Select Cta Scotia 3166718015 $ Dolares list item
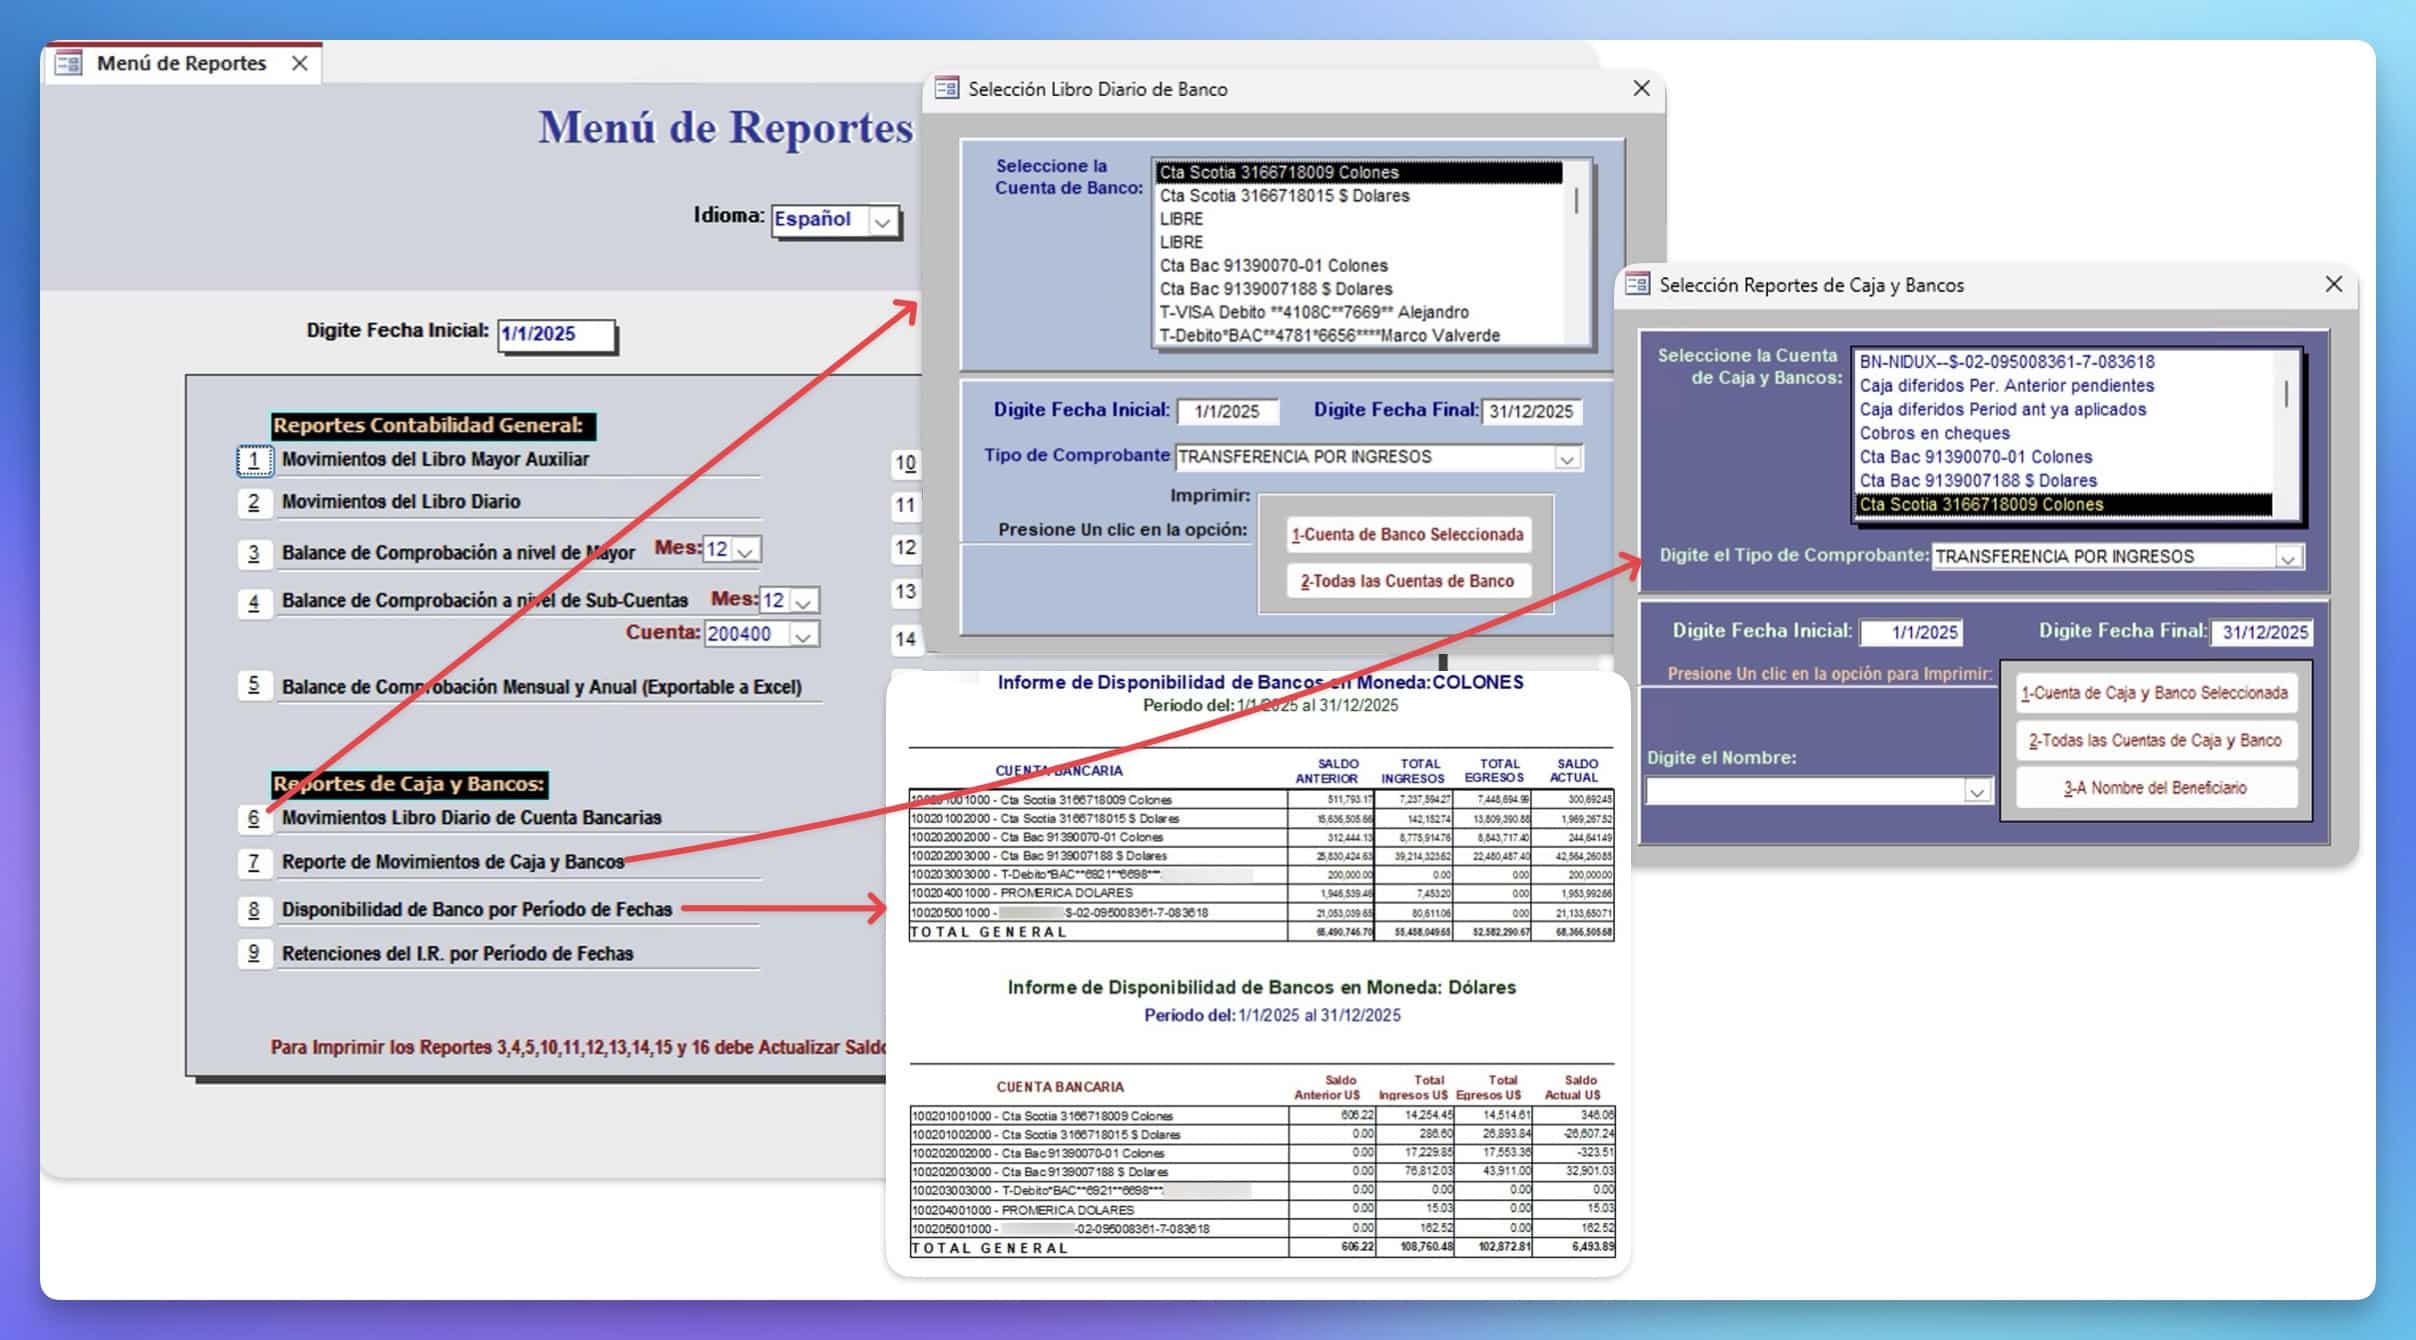 [x=1284, y=196]
